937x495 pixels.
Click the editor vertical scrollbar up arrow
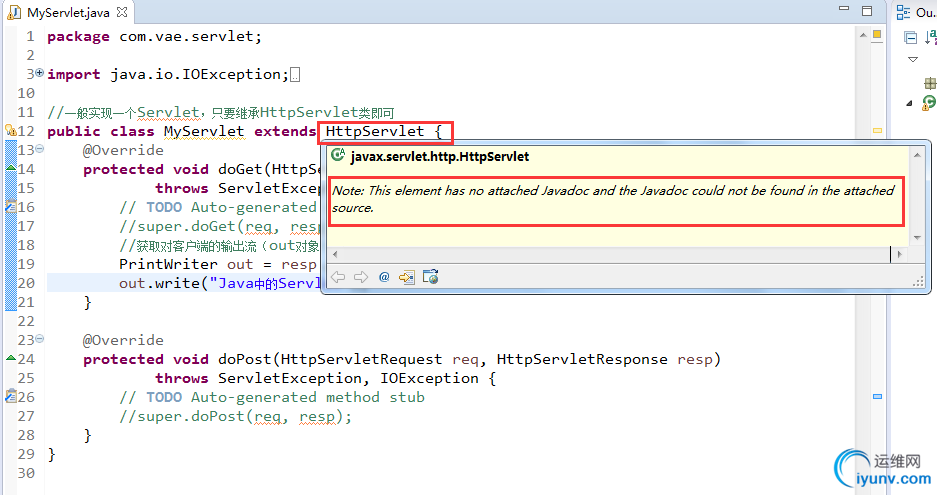point(863,35)
